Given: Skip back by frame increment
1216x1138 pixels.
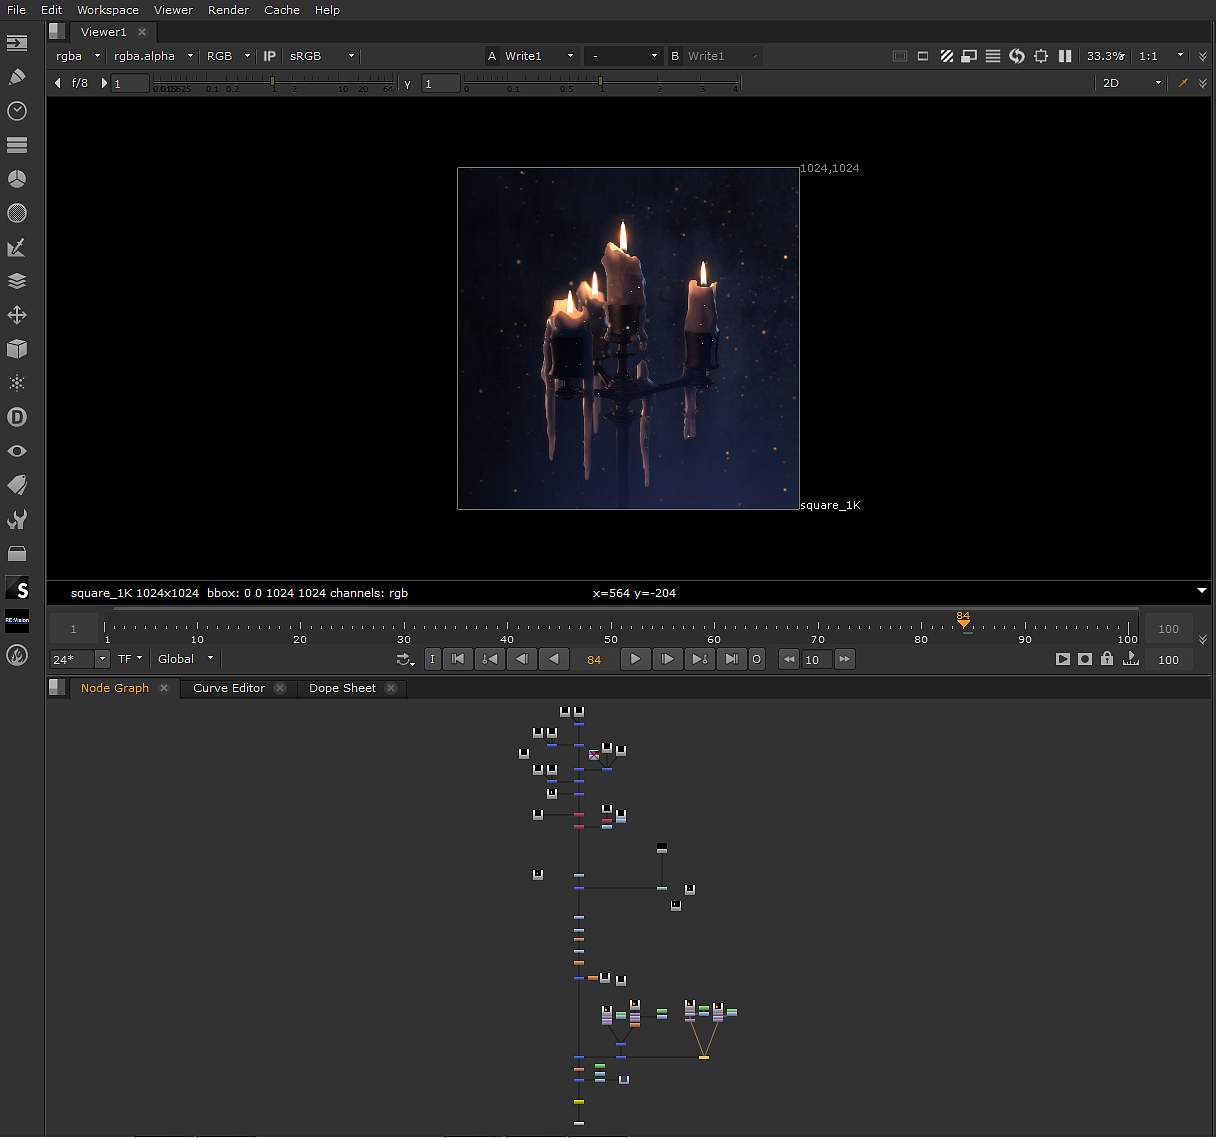Looking at the screenshot, I should [x=789, y=659].
